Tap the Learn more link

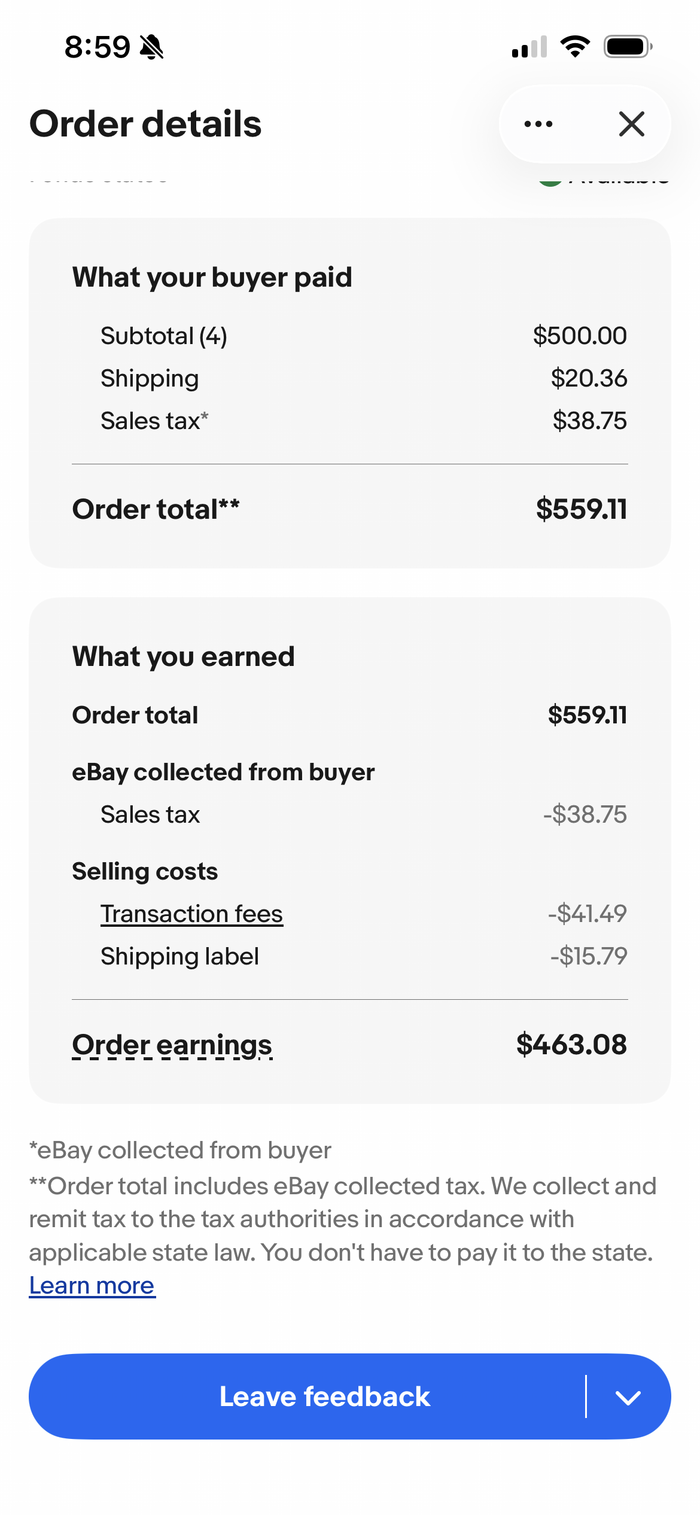click(92, 1285)
